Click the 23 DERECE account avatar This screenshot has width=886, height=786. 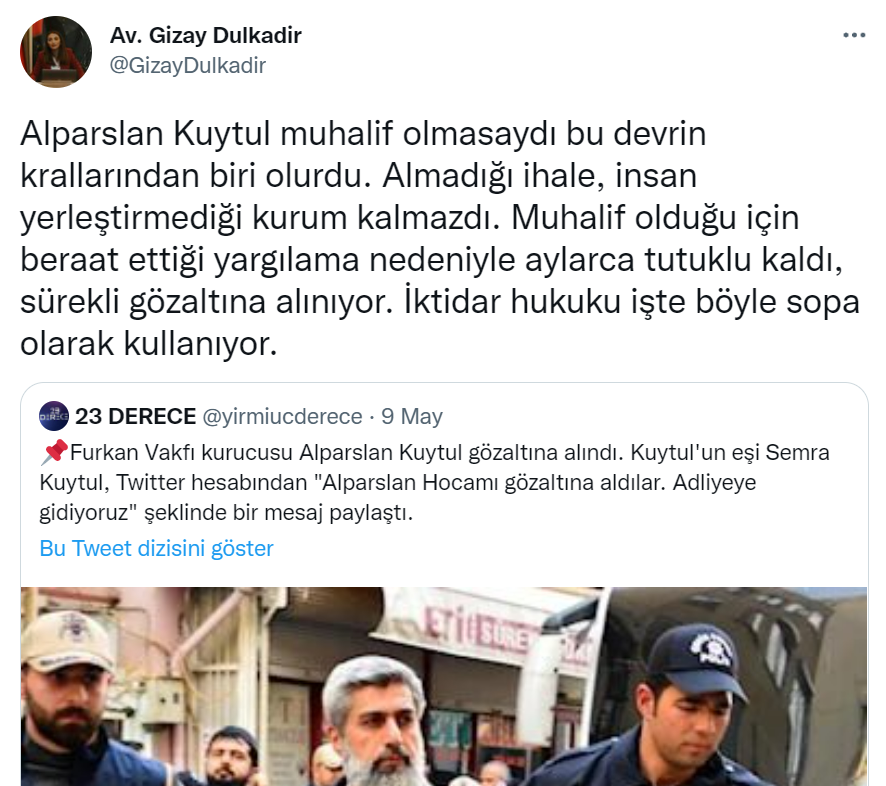pos(54,416)
